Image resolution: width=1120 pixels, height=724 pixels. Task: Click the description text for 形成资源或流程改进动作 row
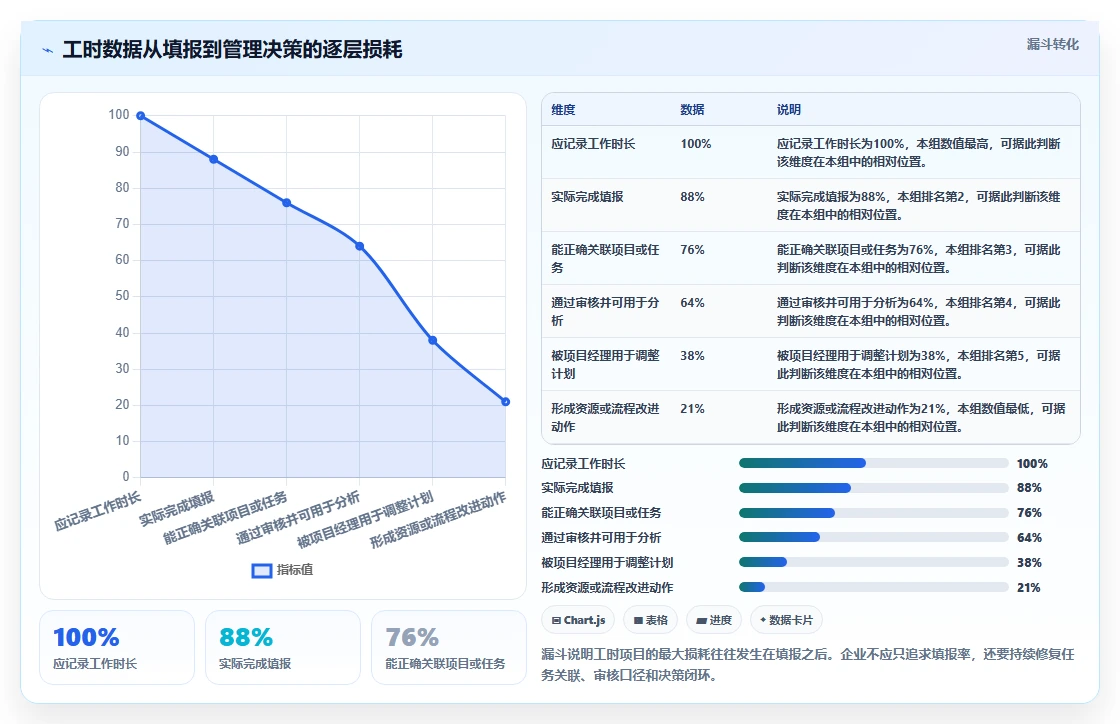tap(921, 417)
